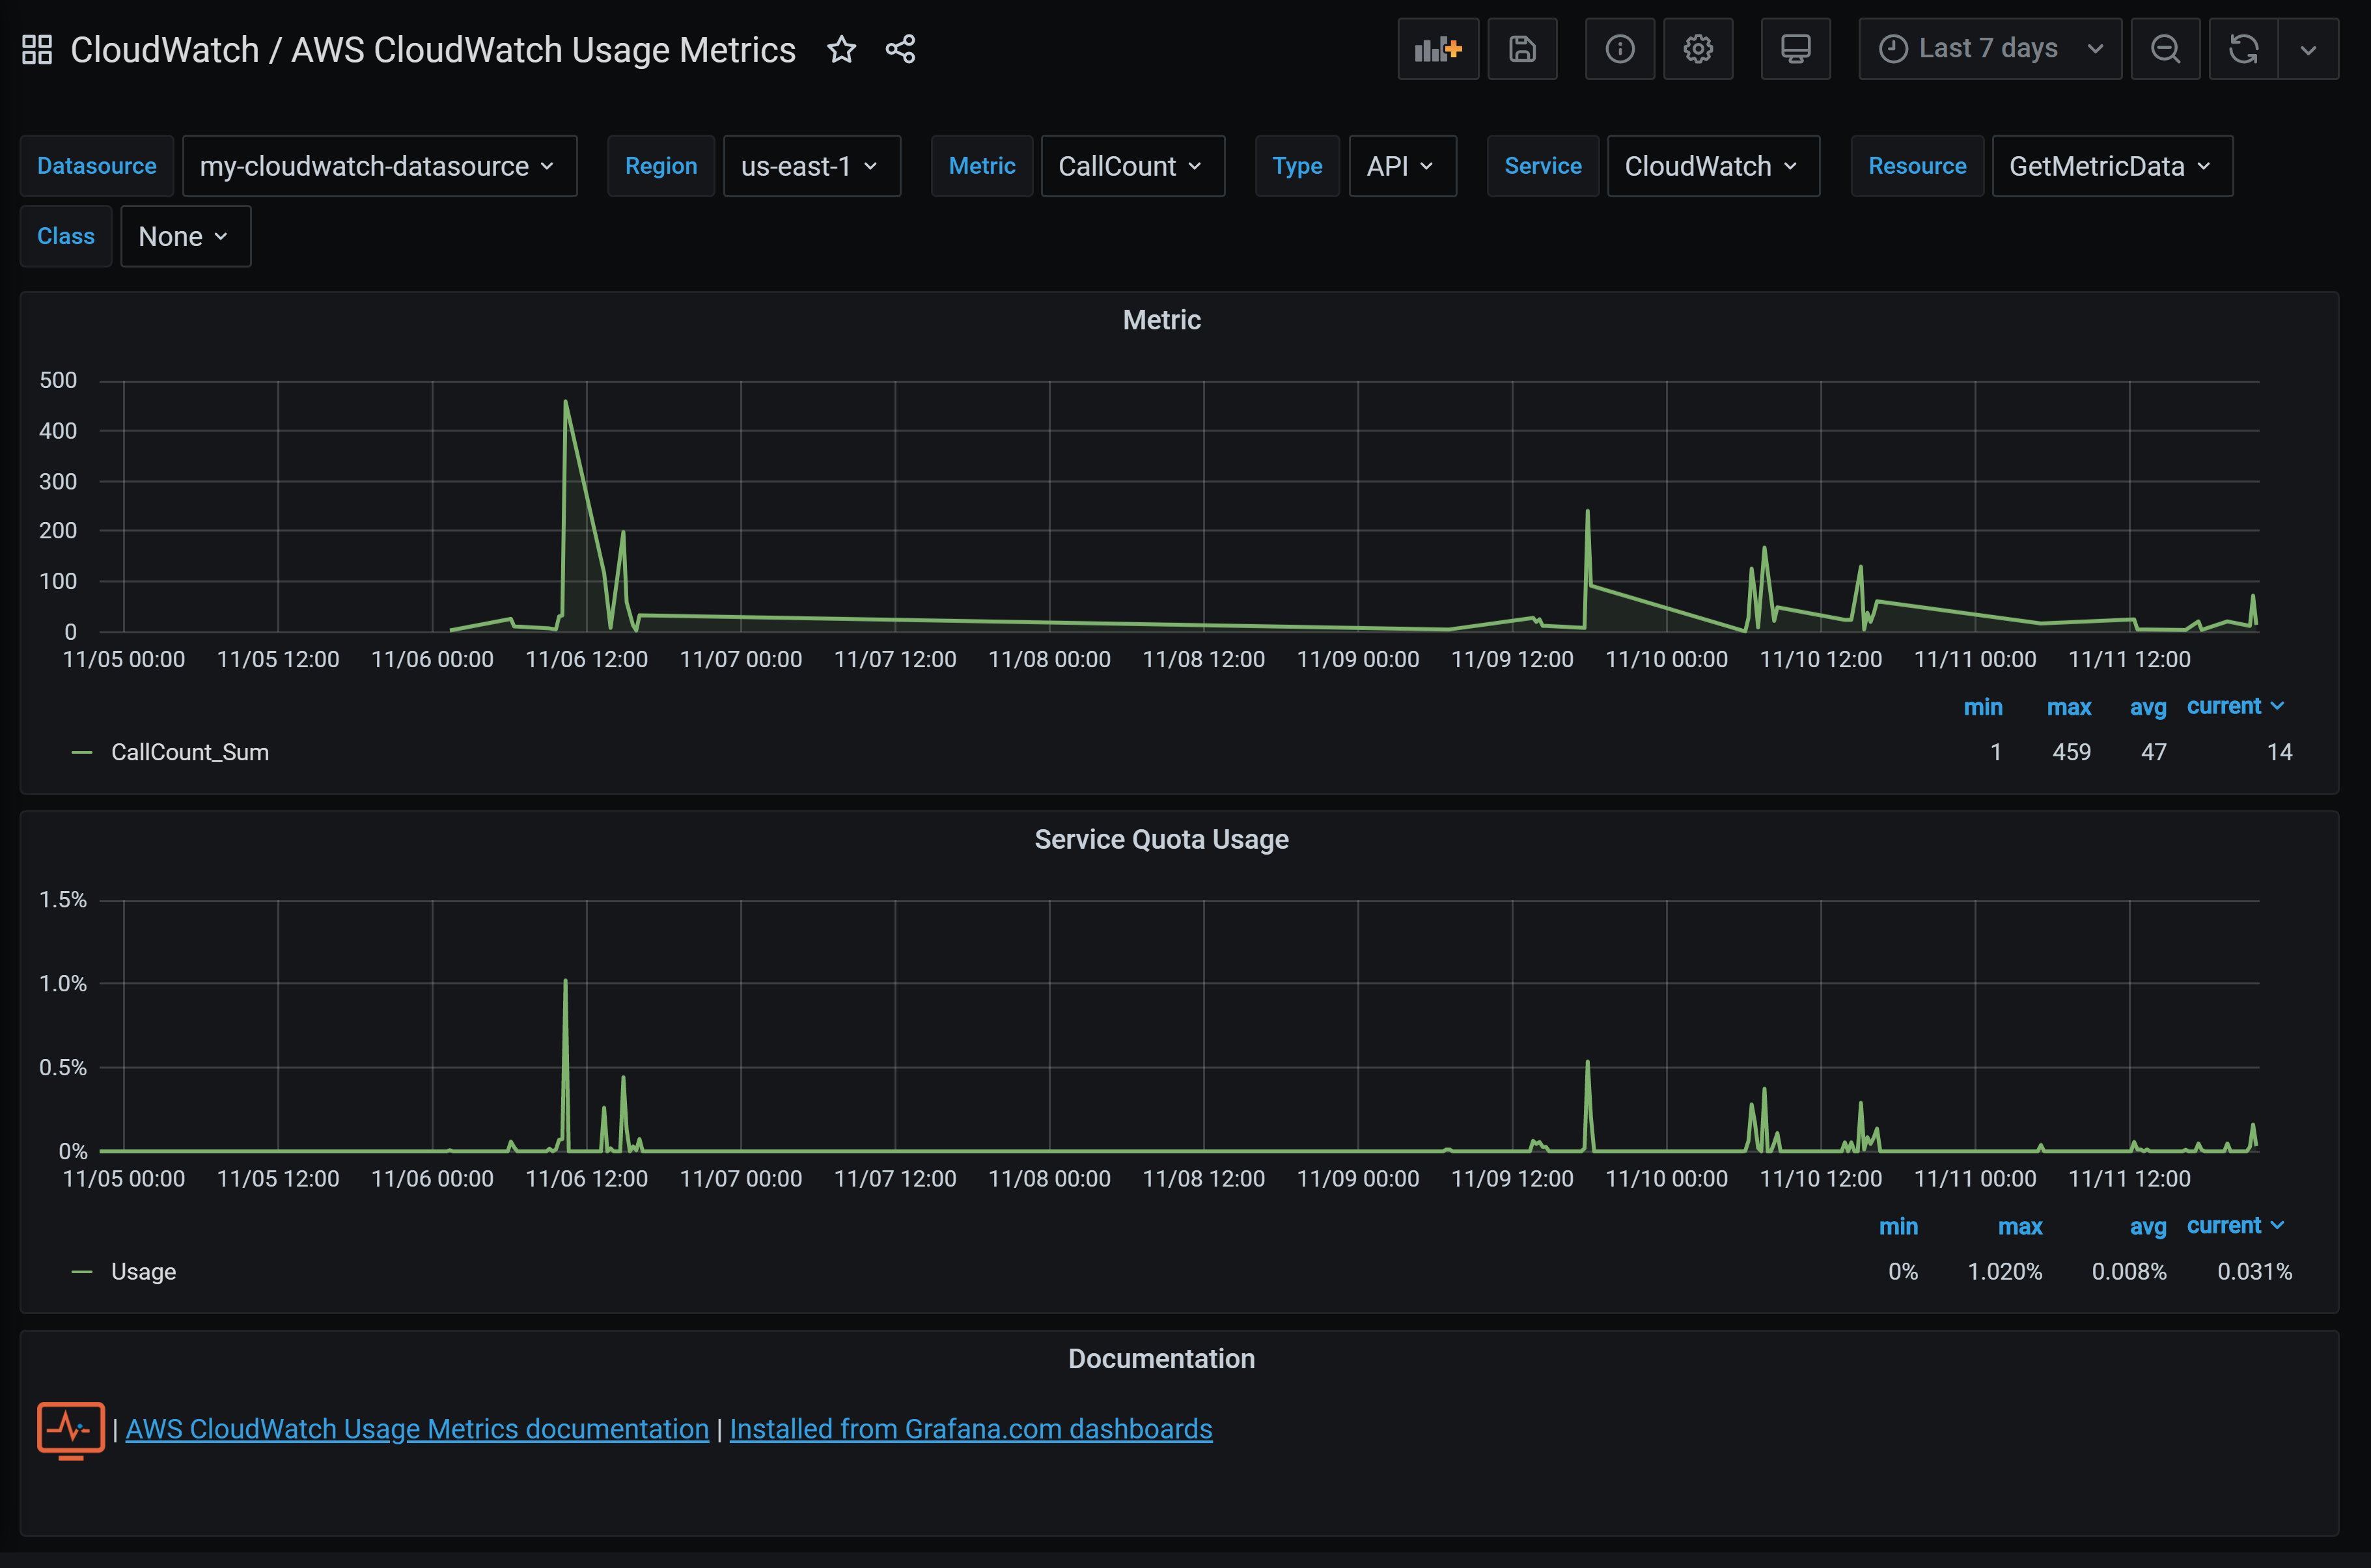Open AWS CloudWatch Usage Metrics documentation link
Screen dimensions: 2371x1568
point(417,1429)
